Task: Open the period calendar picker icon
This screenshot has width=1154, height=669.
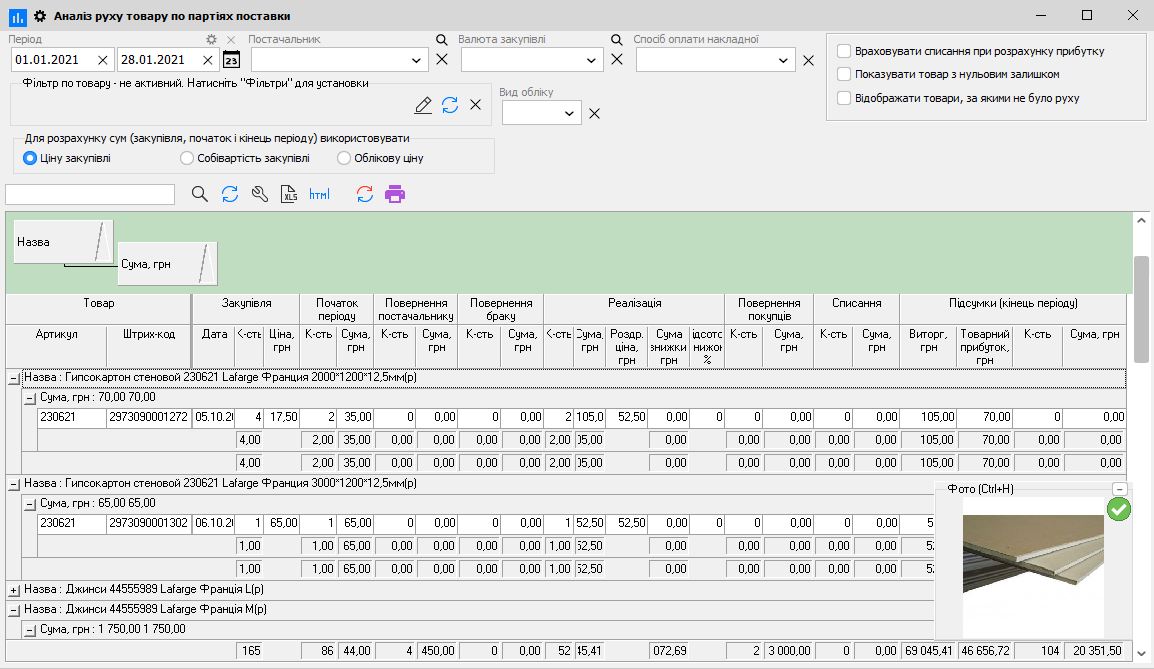Action: click(231, 60)
